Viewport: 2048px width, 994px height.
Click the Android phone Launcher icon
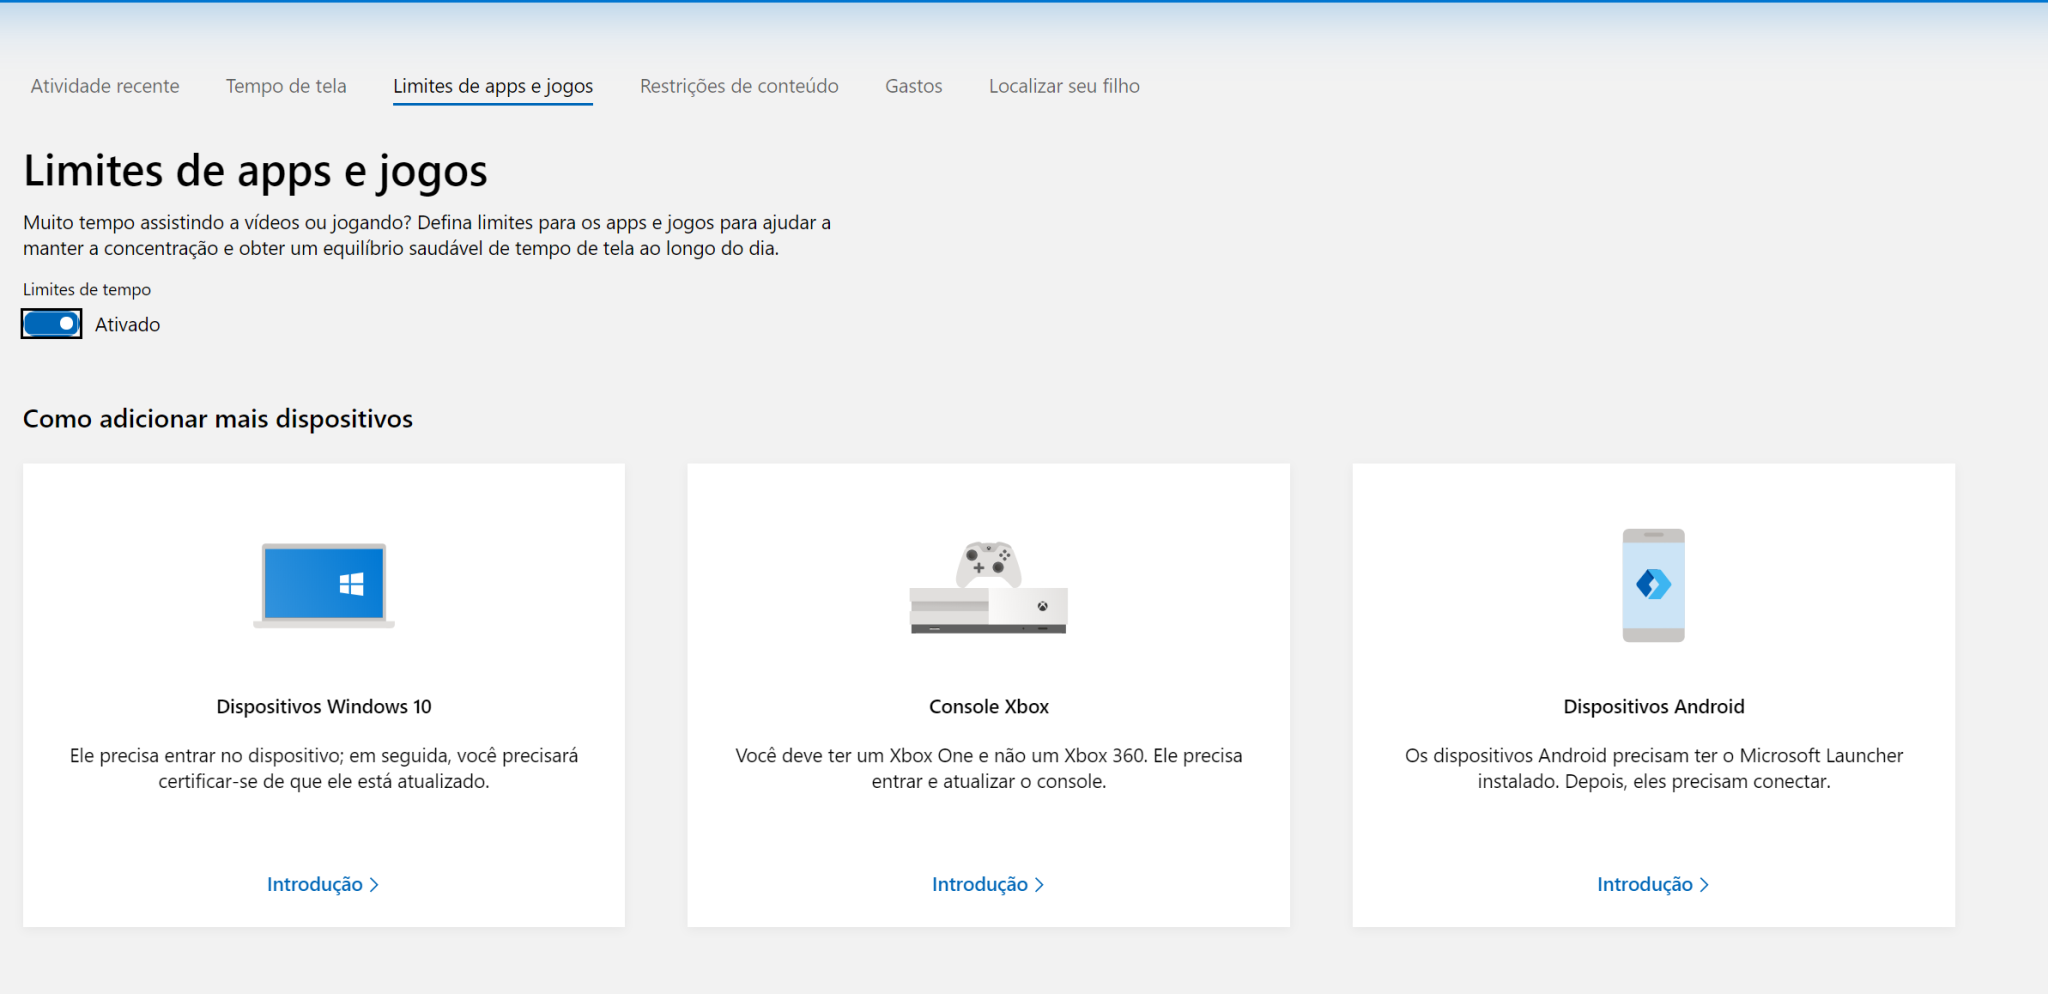coord(1653,585)
